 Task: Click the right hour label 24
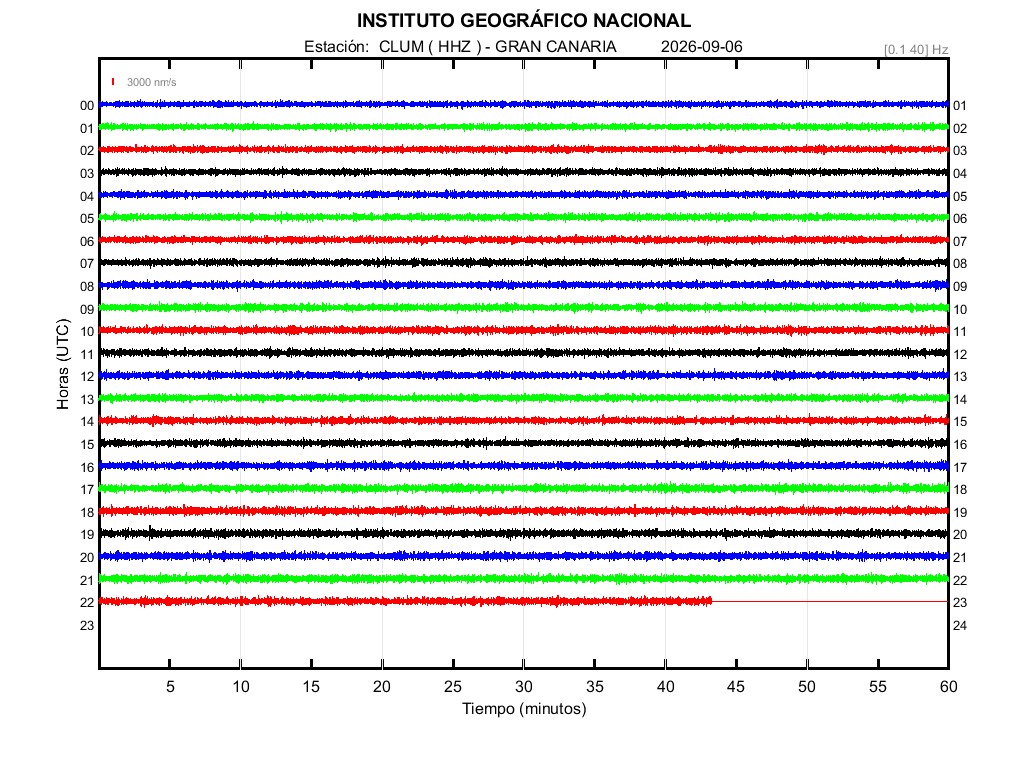[960, 626]
